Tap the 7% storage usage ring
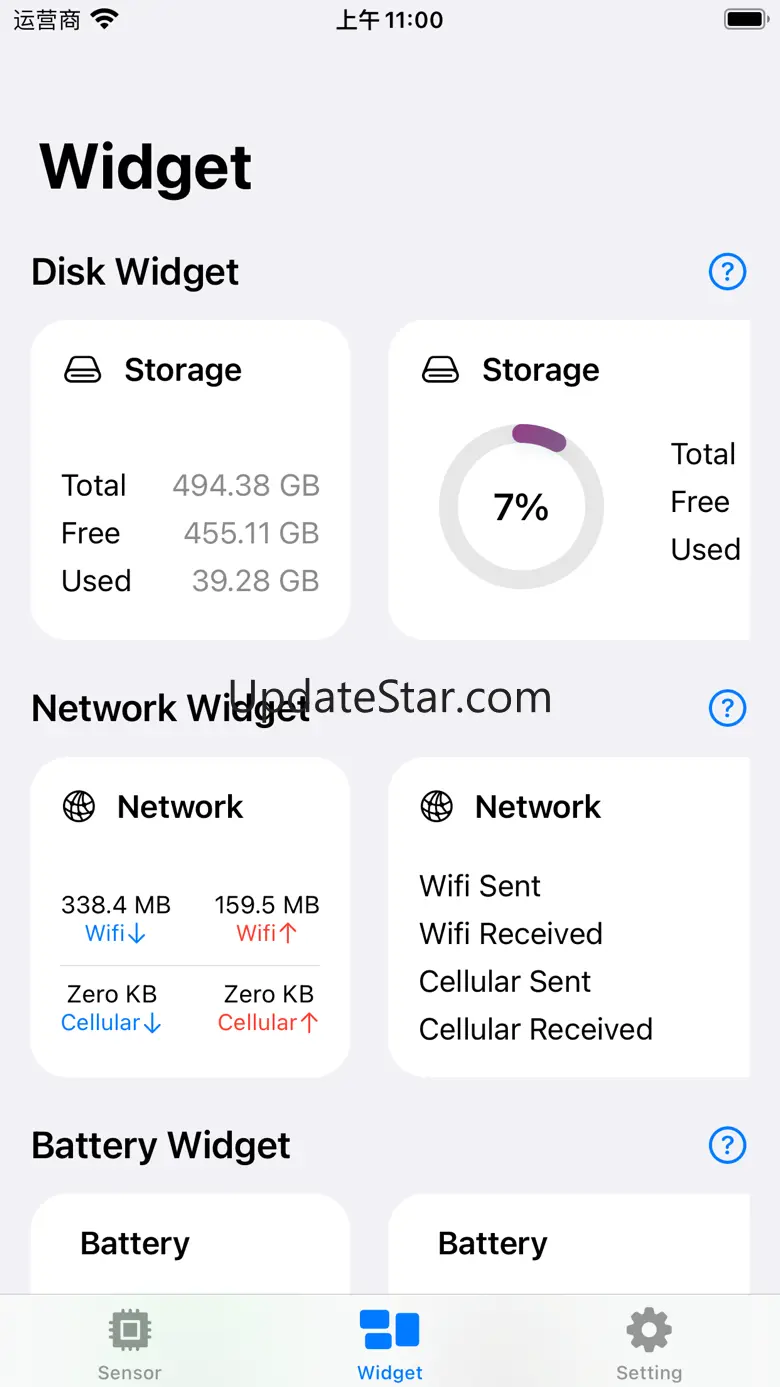780x1387 pixels. click(521, 507)
